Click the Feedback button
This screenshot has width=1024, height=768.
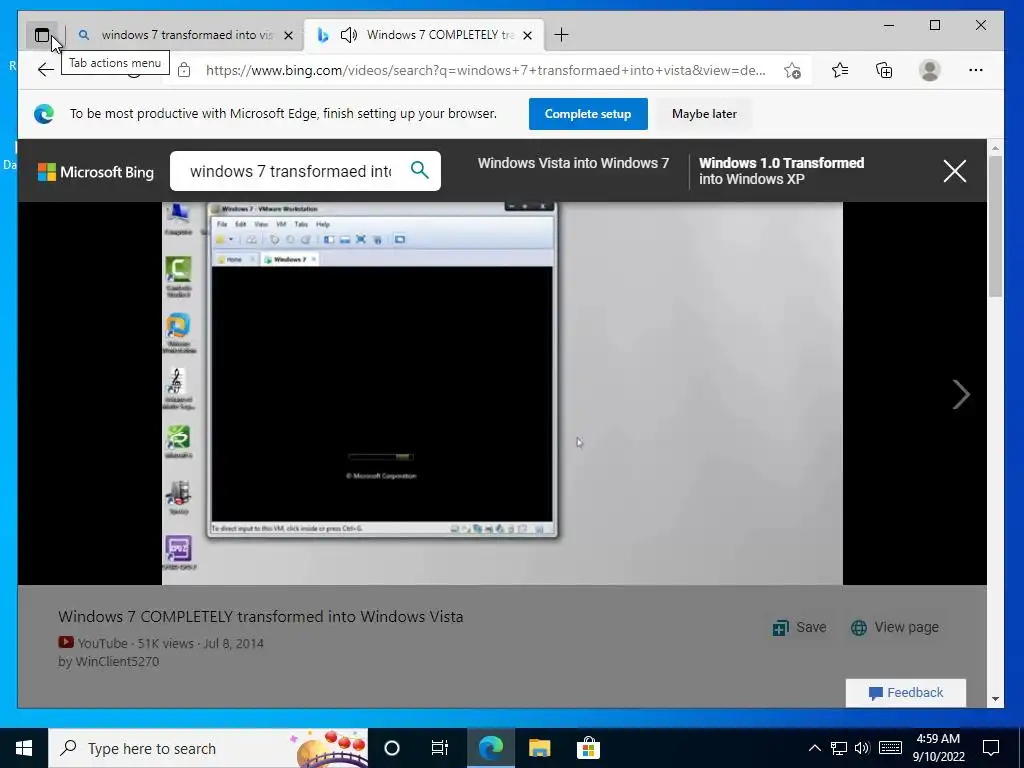click(x=906, y=692)
